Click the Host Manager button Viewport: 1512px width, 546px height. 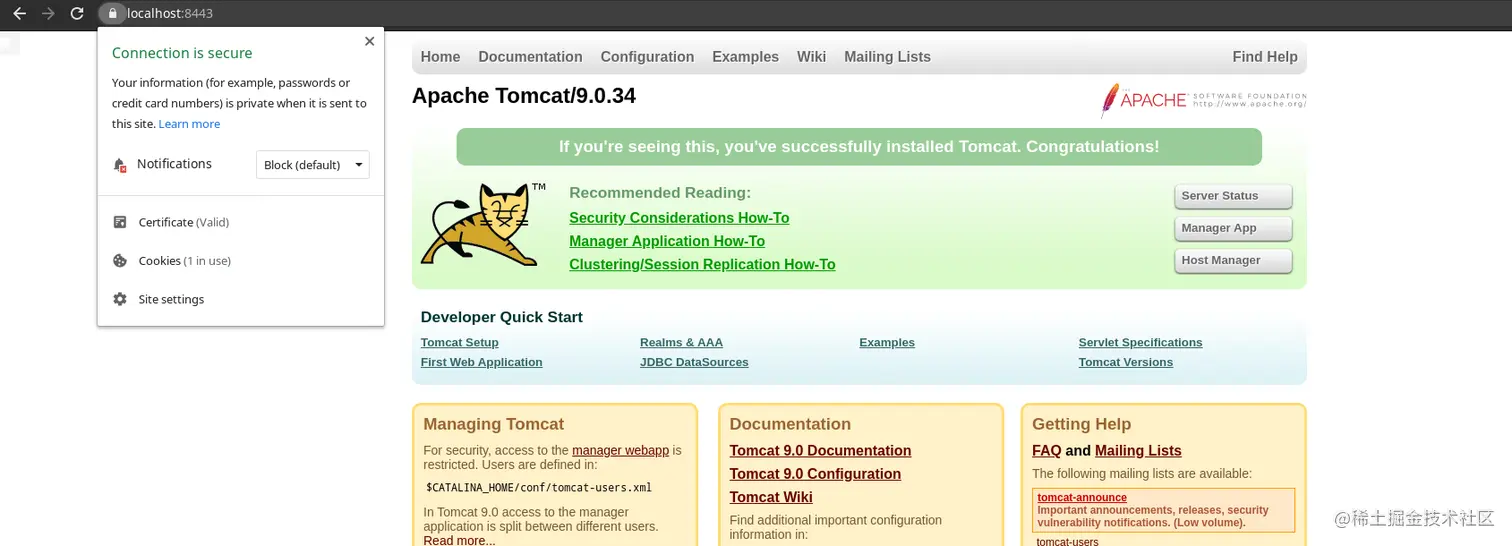click(x=1233, y=260)
